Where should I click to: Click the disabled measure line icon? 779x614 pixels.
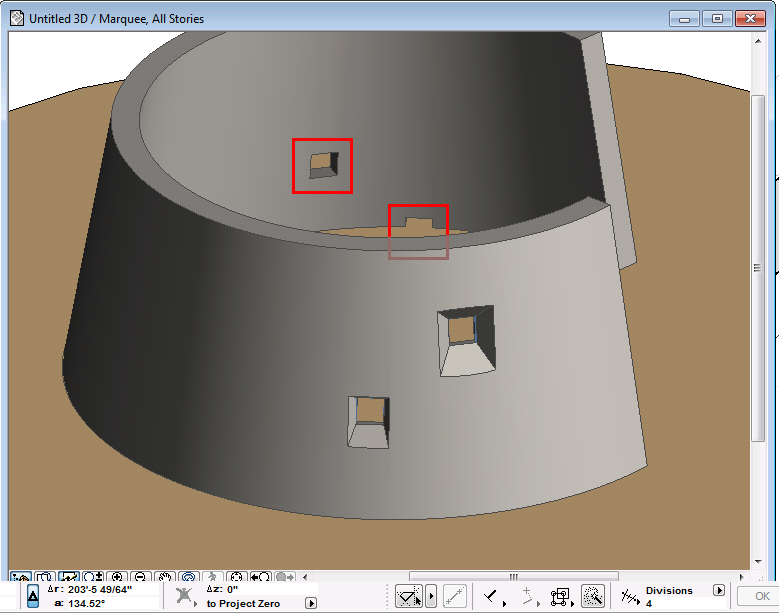pos(455,596)
